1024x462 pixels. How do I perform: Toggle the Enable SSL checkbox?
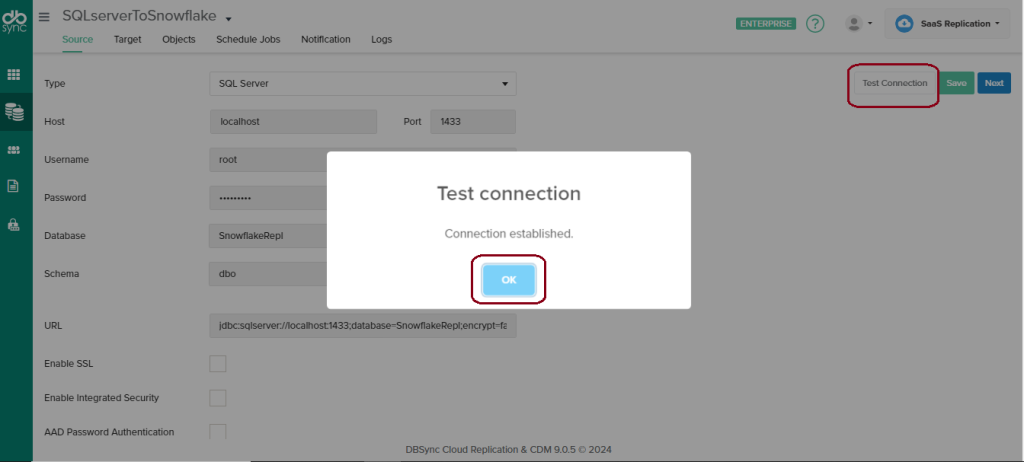pos(218,363)
